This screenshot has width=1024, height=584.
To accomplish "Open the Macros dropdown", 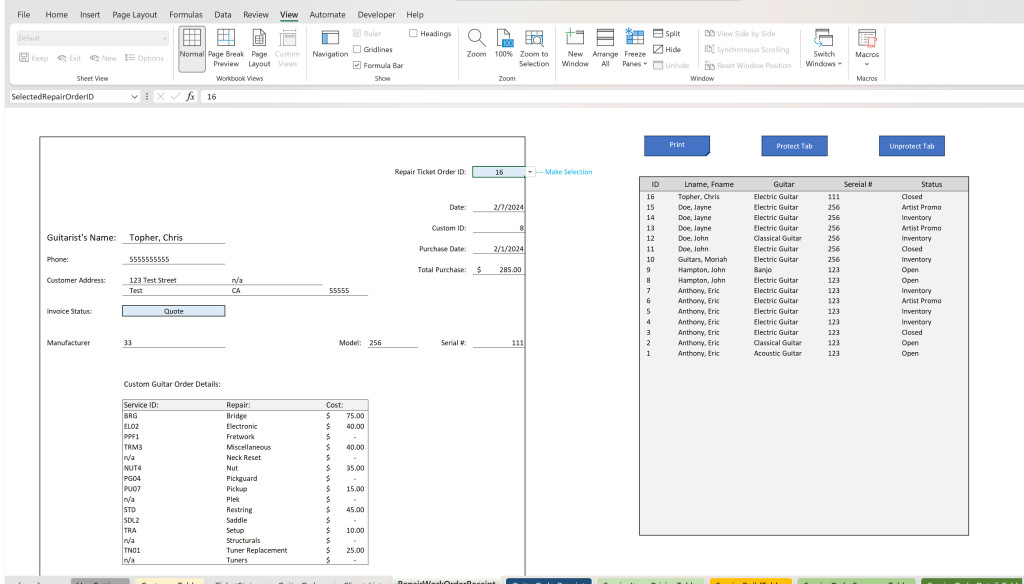I will pos(867,48).
